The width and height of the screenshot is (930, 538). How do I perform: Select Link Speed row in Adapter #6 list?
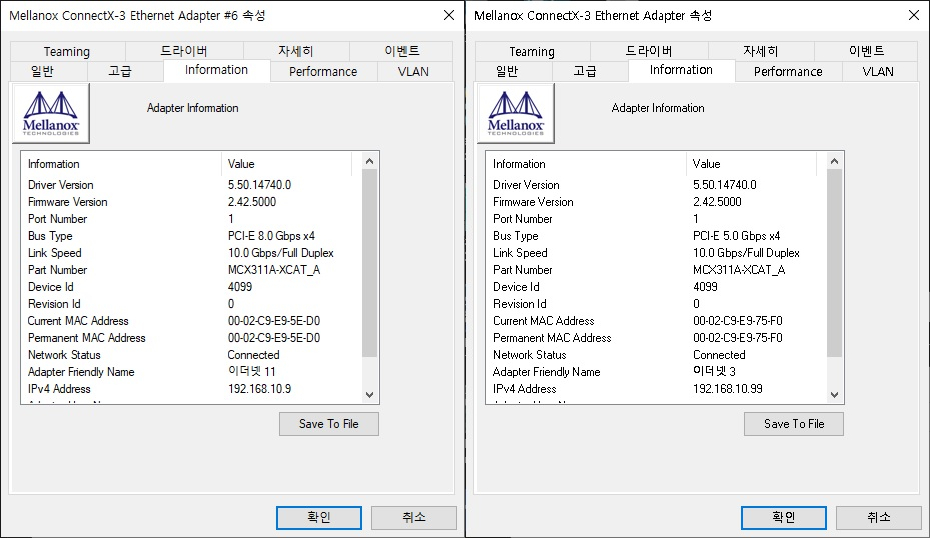(x=192, y=253)
